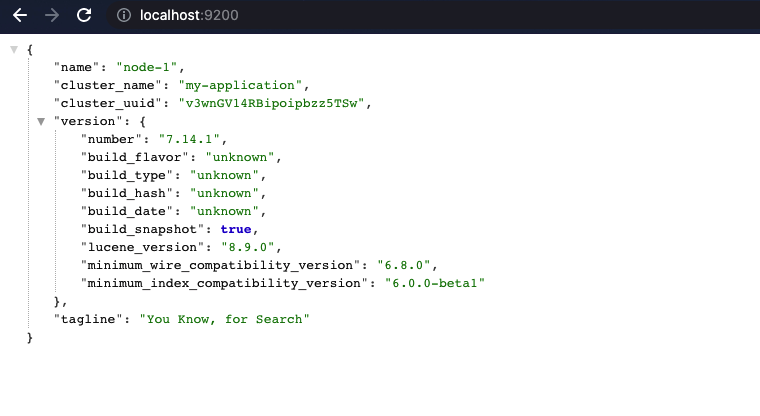Open the site information icon
The height and width of the screenshot is (416, 760).
[x=124, y=15]
